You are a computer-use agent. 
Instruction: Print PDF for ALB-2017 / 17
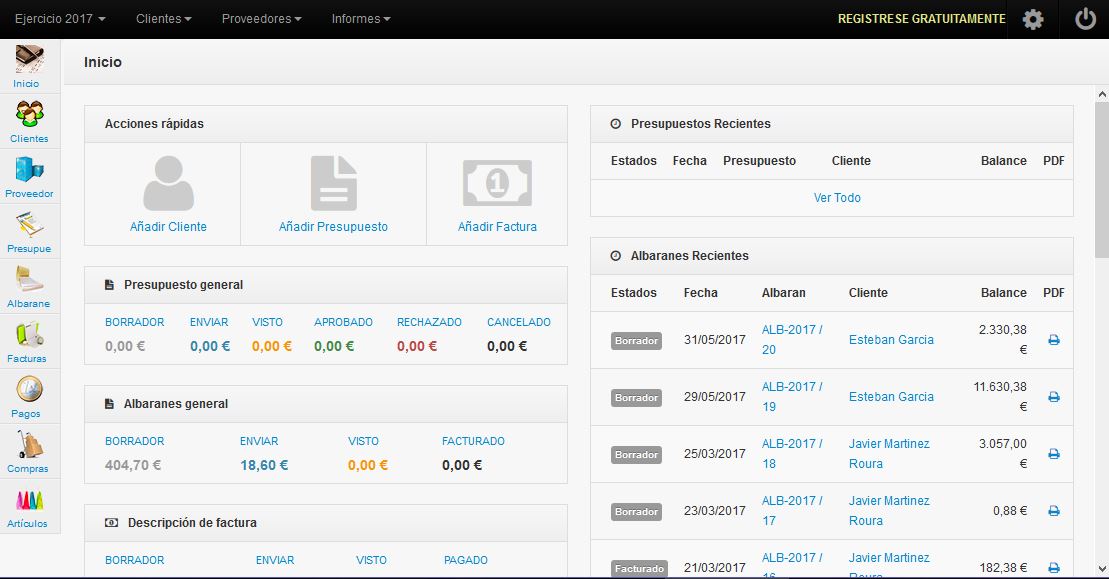(x=1054, y=511)
